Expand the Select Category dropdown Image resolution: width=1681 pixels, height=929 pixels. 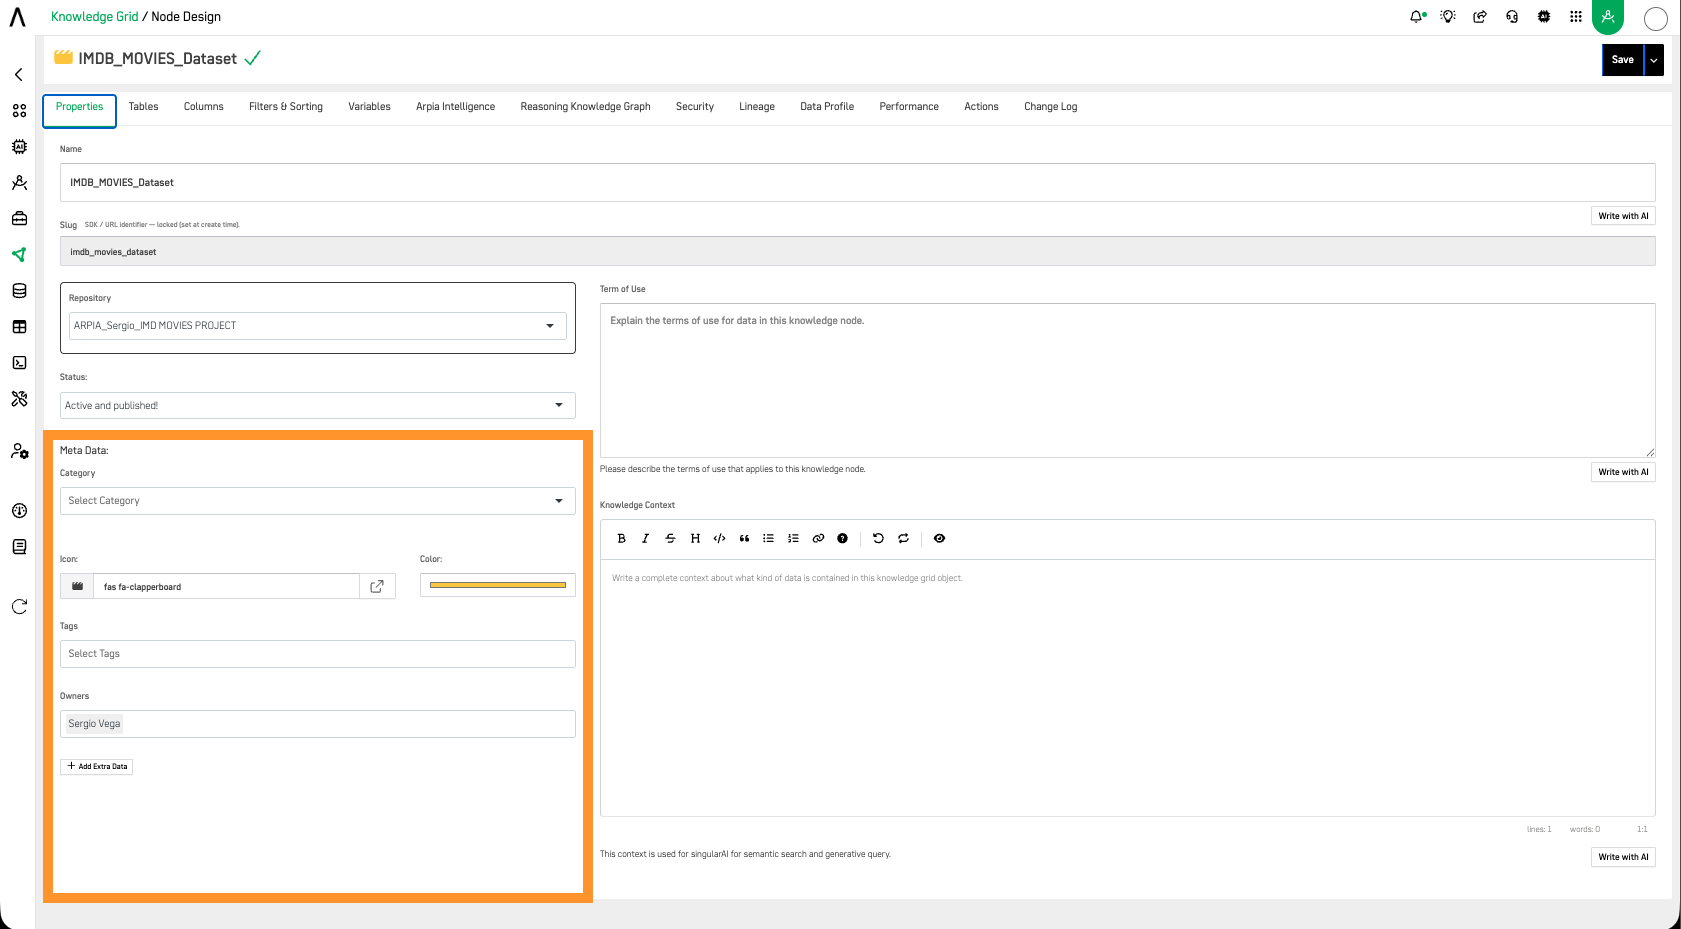(318, 501)
